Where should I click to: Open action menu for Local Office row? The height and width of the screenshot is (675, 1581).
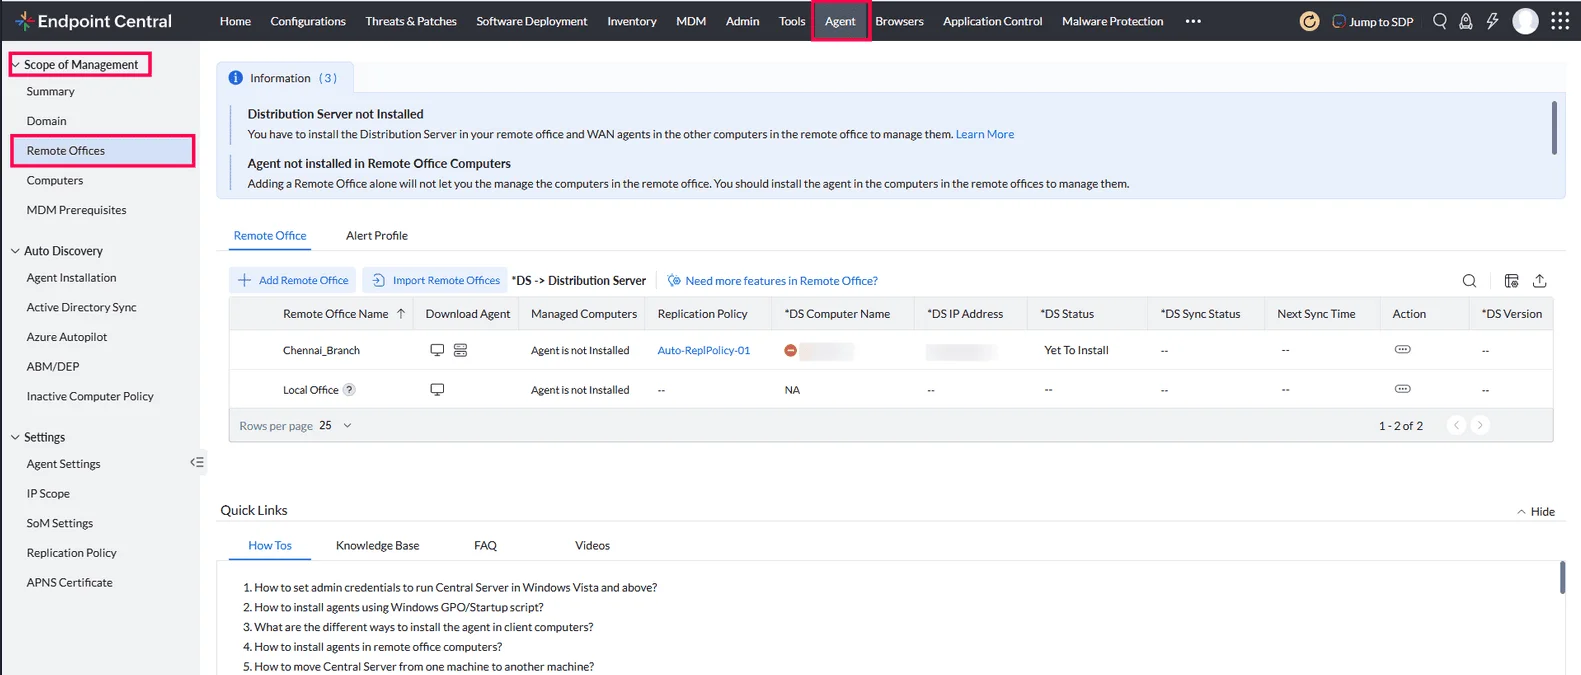coord(1403,389)
